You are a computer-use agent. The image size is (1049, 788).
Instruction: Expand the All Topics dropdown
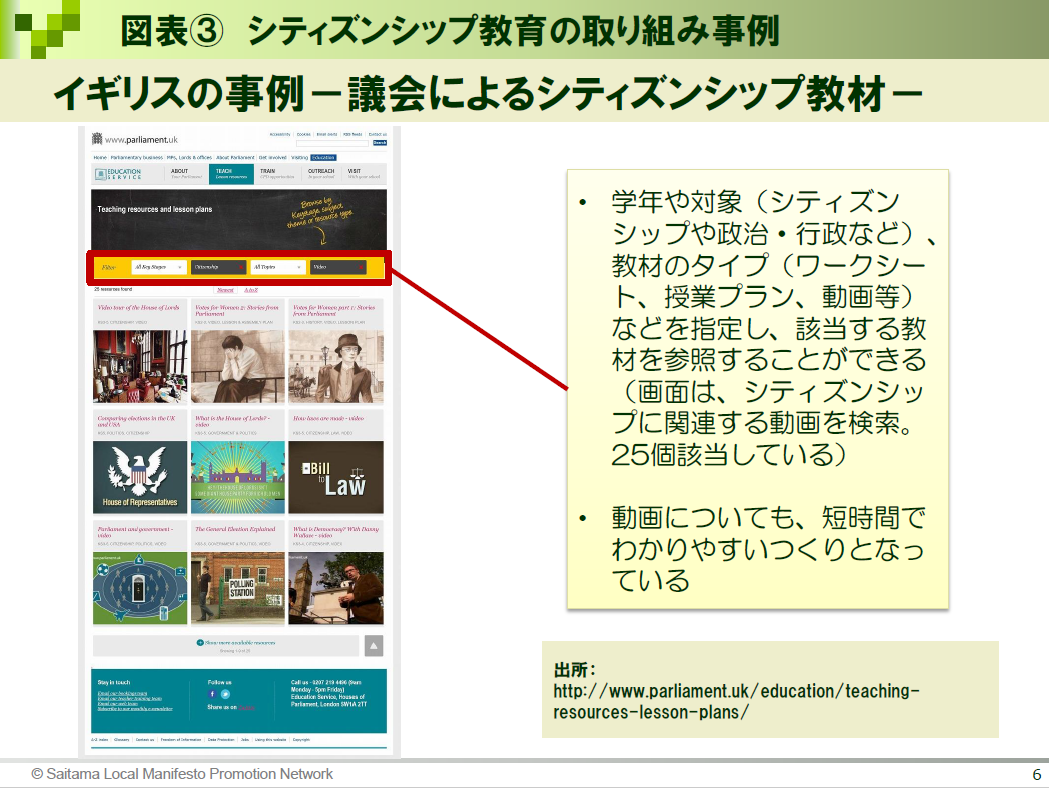[x=278, y=267]
